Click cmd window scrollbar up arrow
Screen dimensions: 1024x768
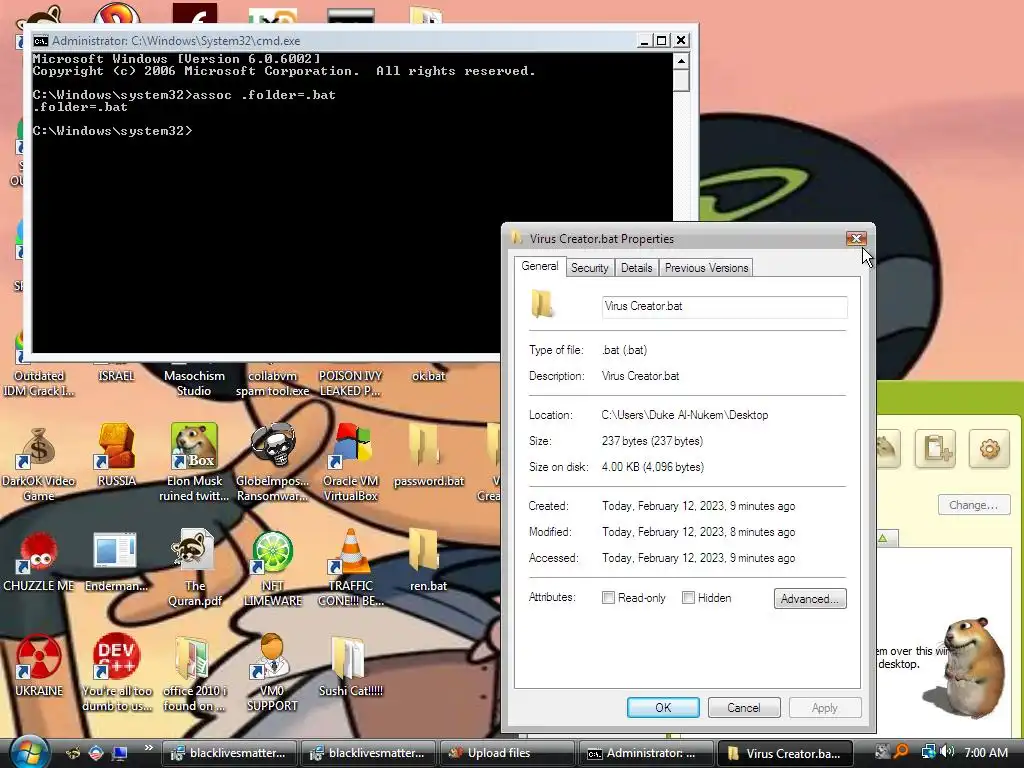tap(681, 61)
